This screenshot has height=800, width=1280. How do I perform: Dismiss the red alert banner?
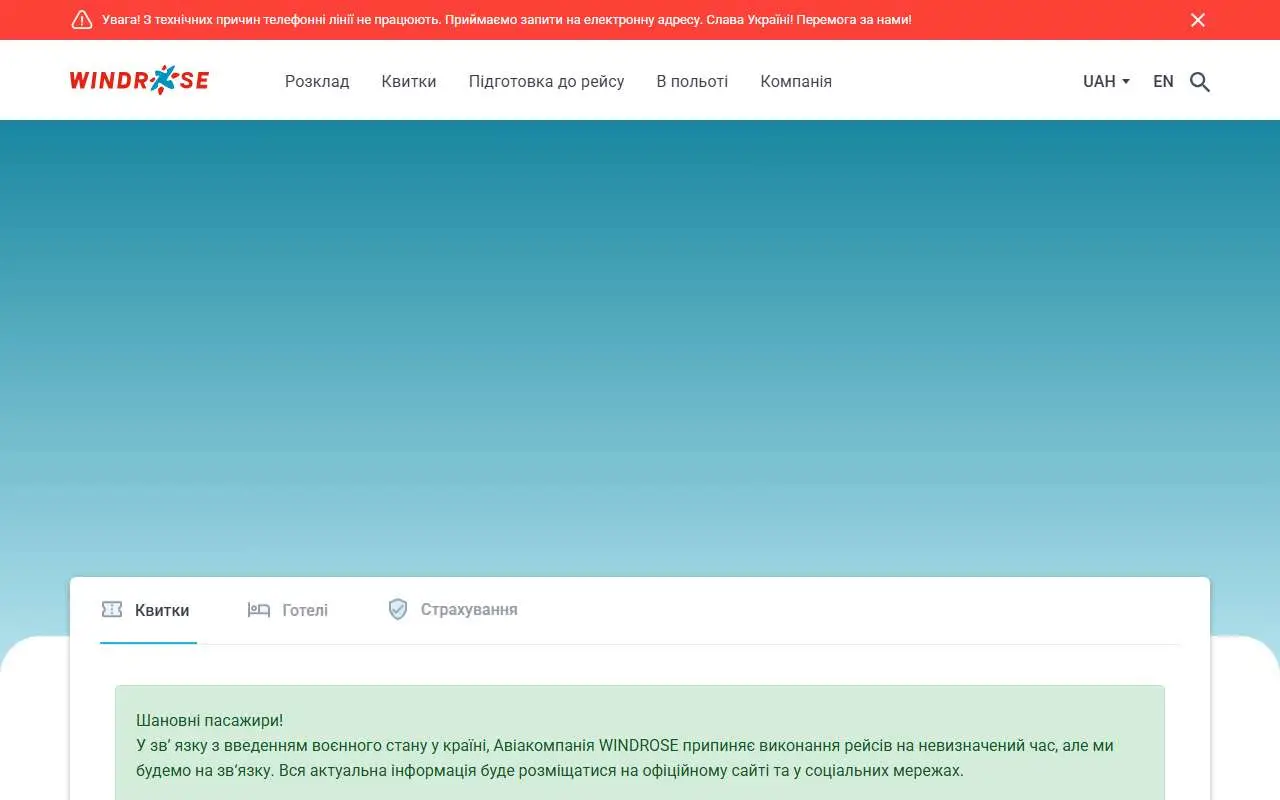1198,20
